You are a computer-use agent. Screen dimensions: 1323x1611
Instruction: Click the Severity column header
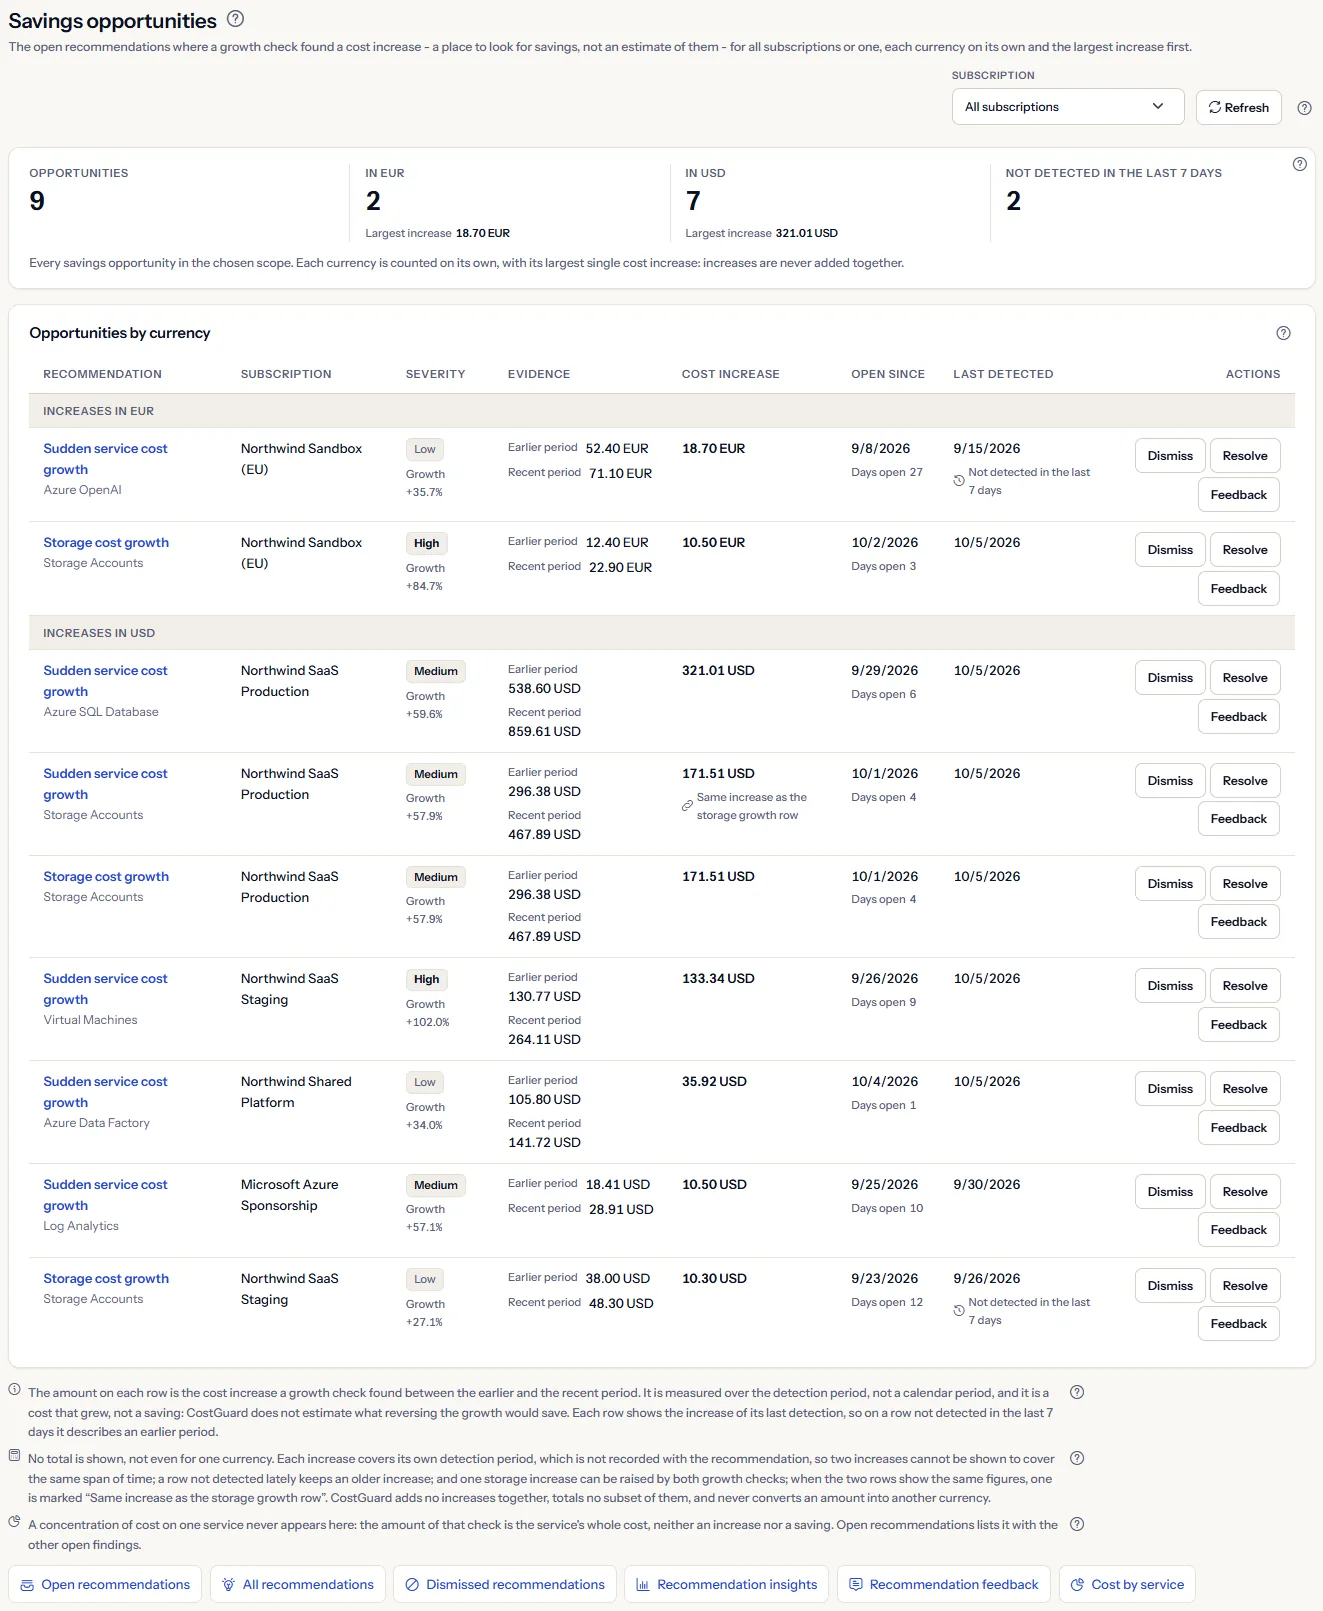tap(435, 374)
